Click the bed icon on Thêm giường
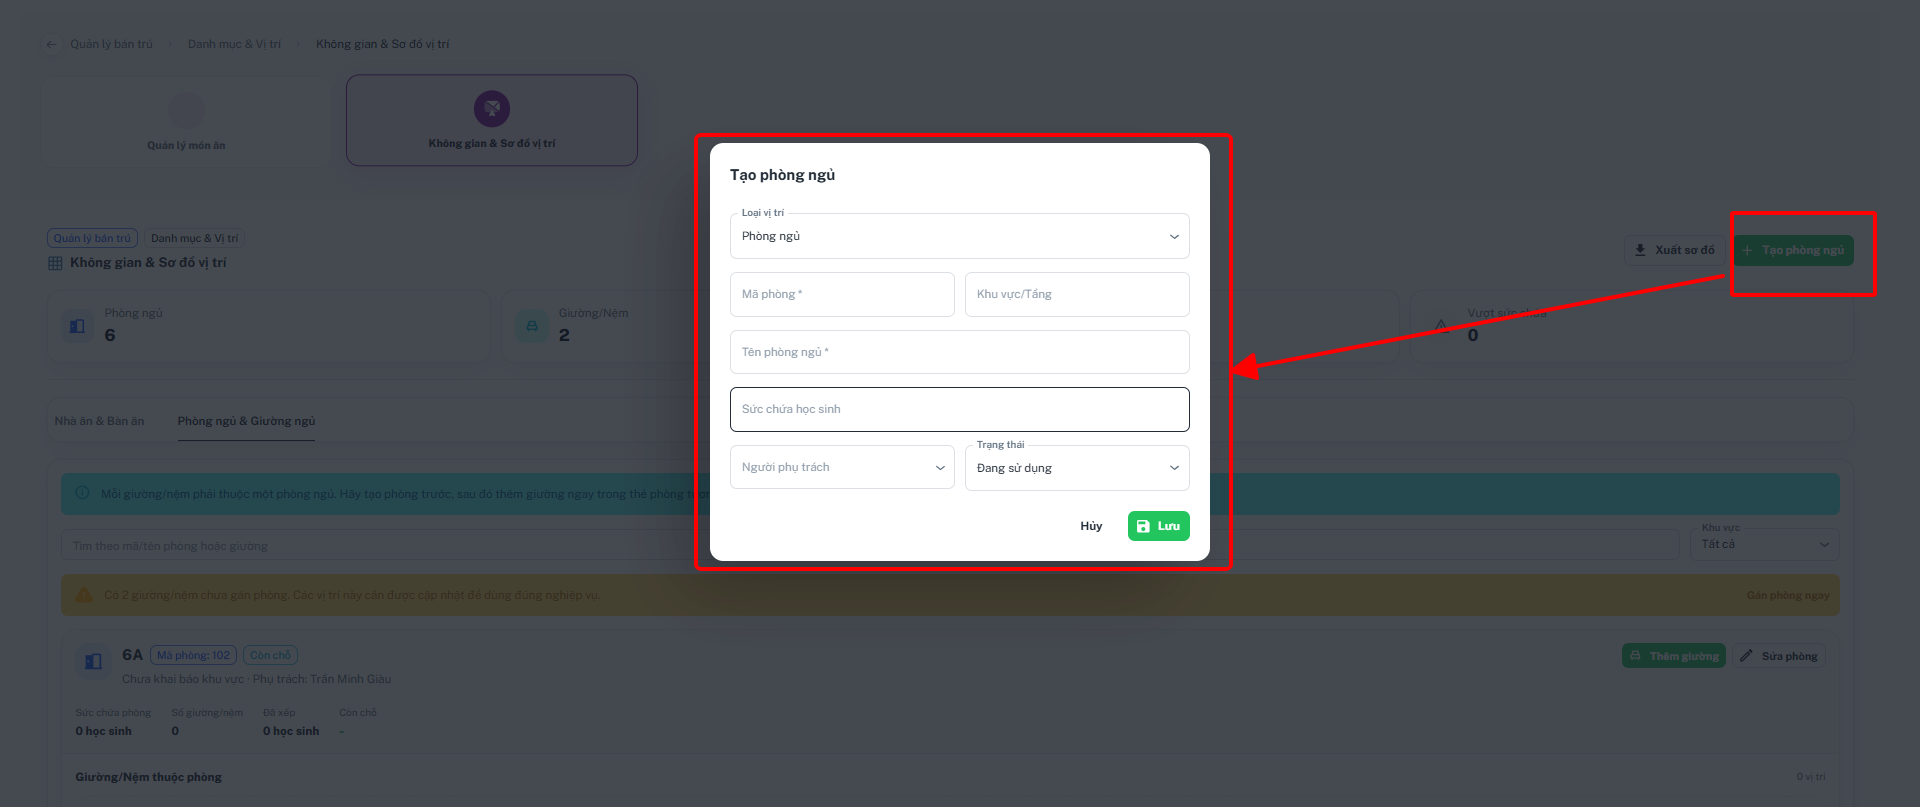 pyautogui.click(x=1635, y=656)
